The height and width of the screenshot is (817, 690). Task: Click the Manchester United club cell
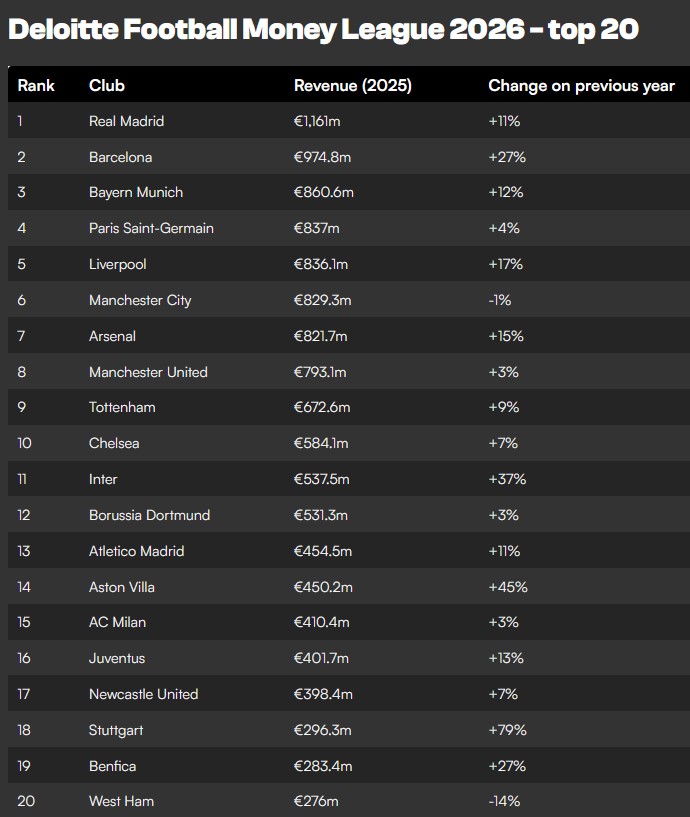pos(148,372)
